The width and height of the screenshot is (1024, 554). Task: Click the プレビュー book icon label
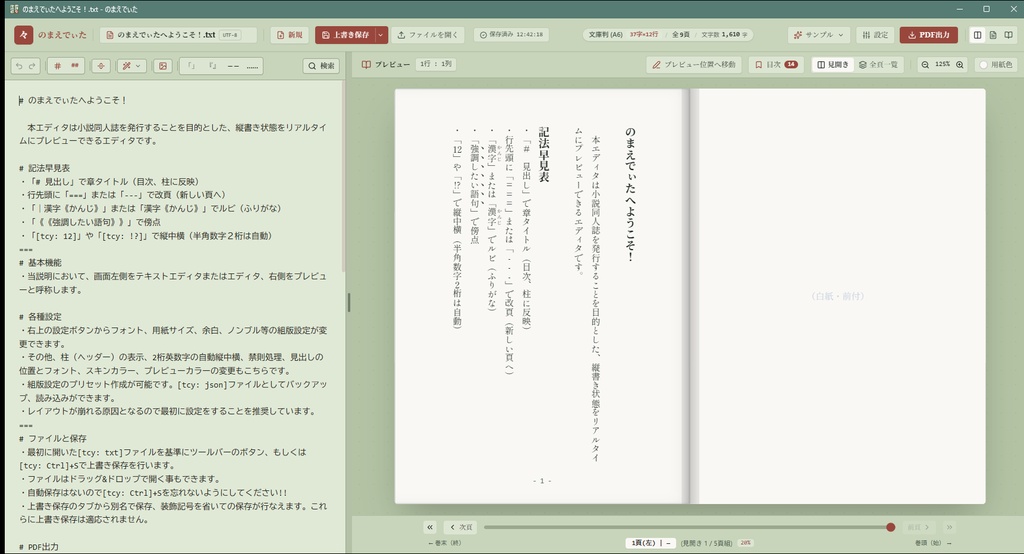[x=385, y=65]
